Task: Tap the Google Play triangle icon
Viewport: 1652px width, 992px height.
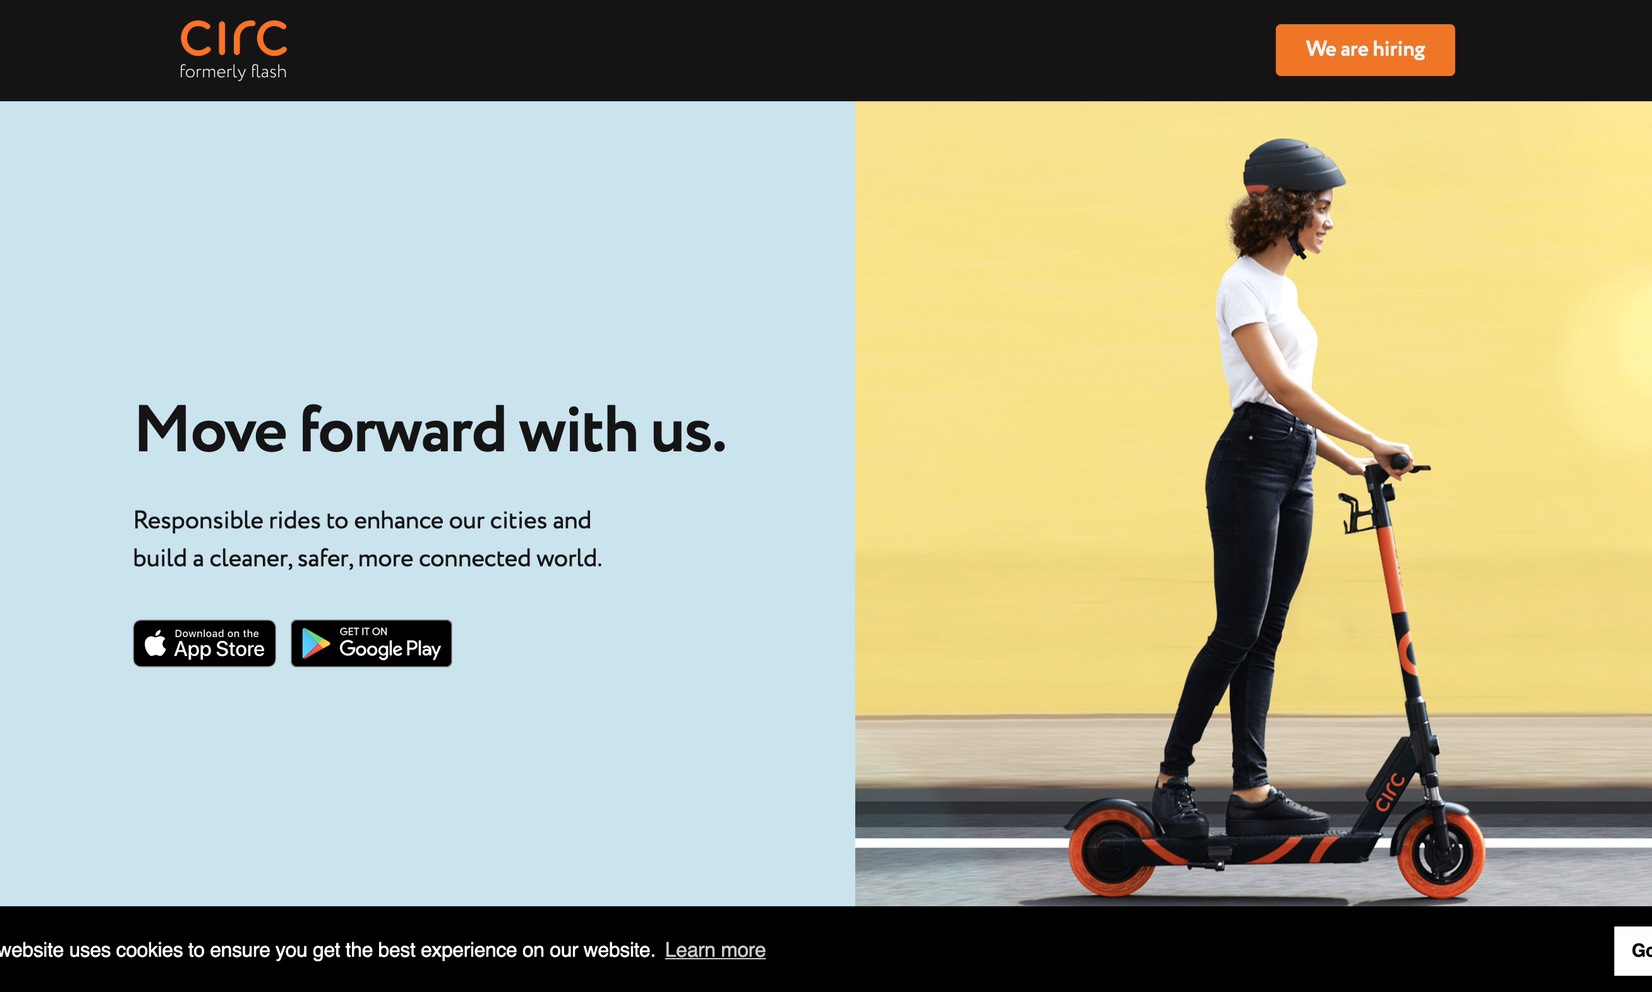Action: pyautogui.click(x=316, y=643)
